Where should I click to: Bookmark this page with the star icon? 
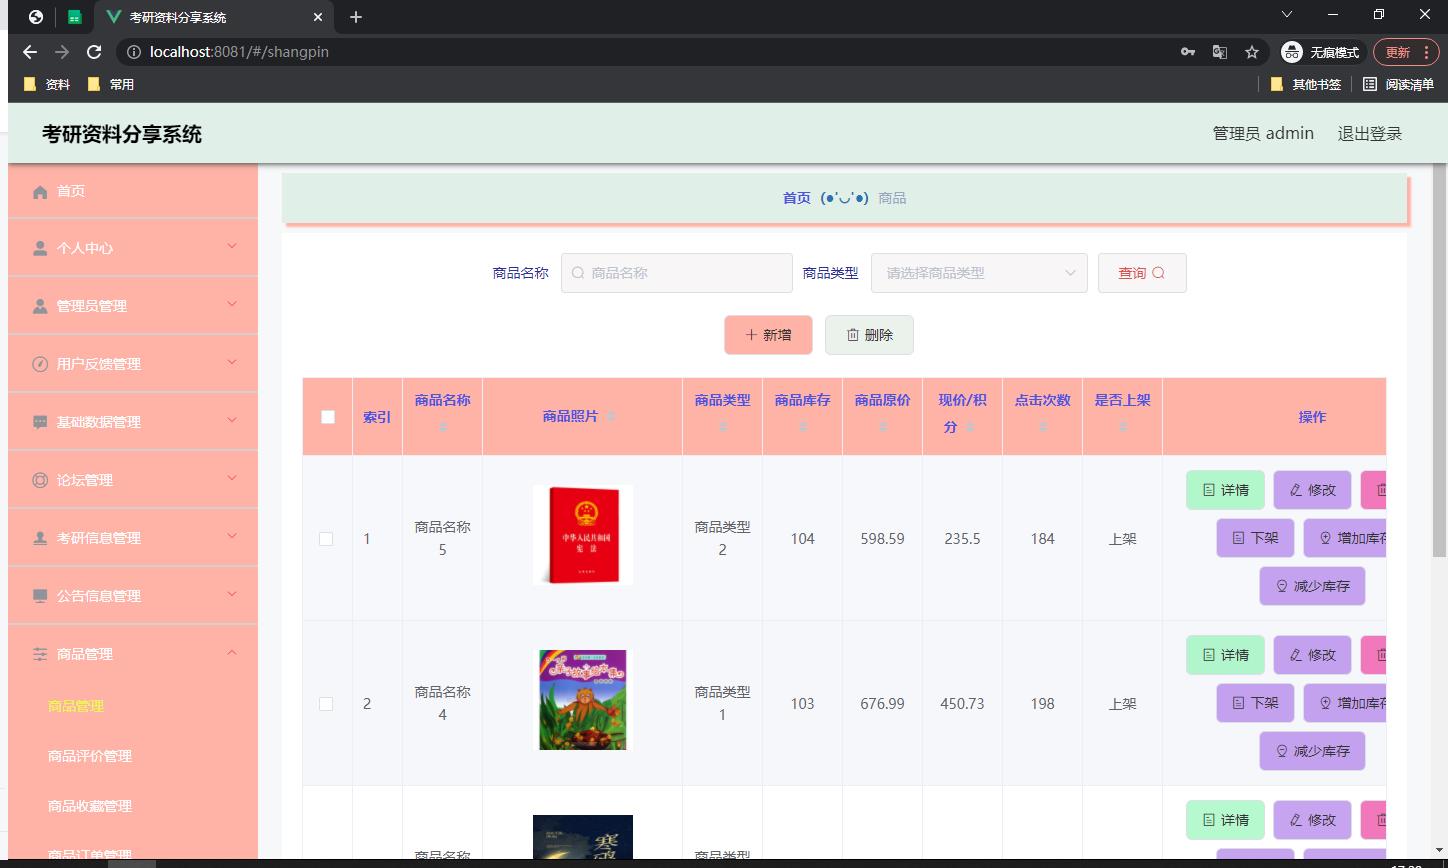click(1252, 52)
